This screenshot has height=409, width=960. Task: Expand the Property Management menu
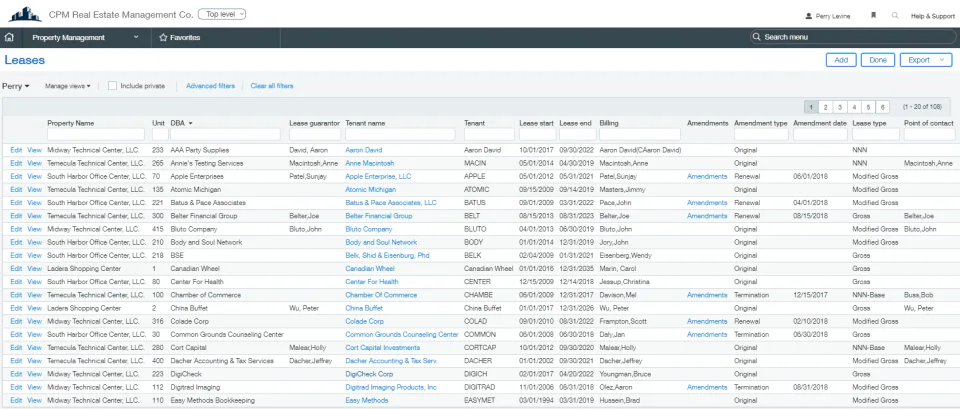pyautogui.click(x=86, y=37)
